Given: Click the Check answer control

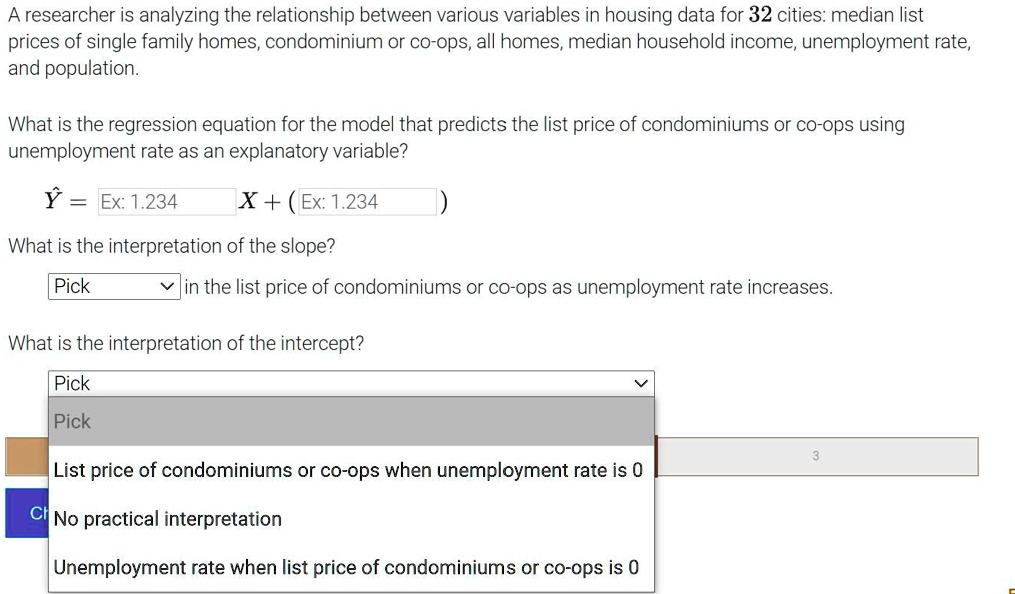Looking at the screenshot, I should [x=28, y=513].
